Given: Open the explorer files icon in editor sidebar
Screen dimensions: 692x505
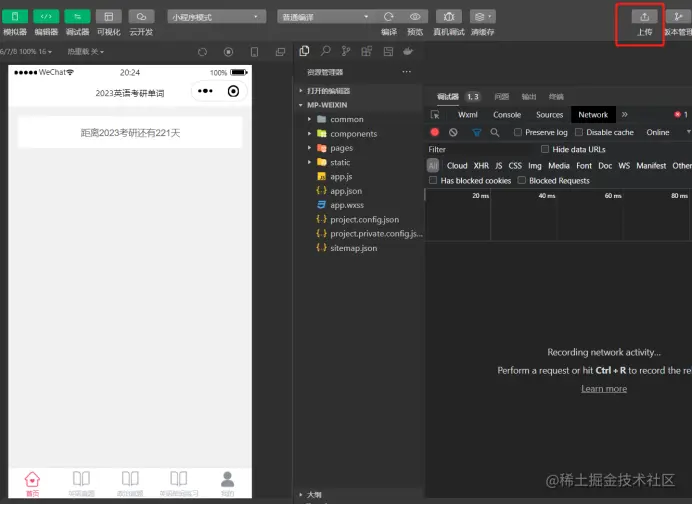Looking at the screenshot, I should click(304, 51).
